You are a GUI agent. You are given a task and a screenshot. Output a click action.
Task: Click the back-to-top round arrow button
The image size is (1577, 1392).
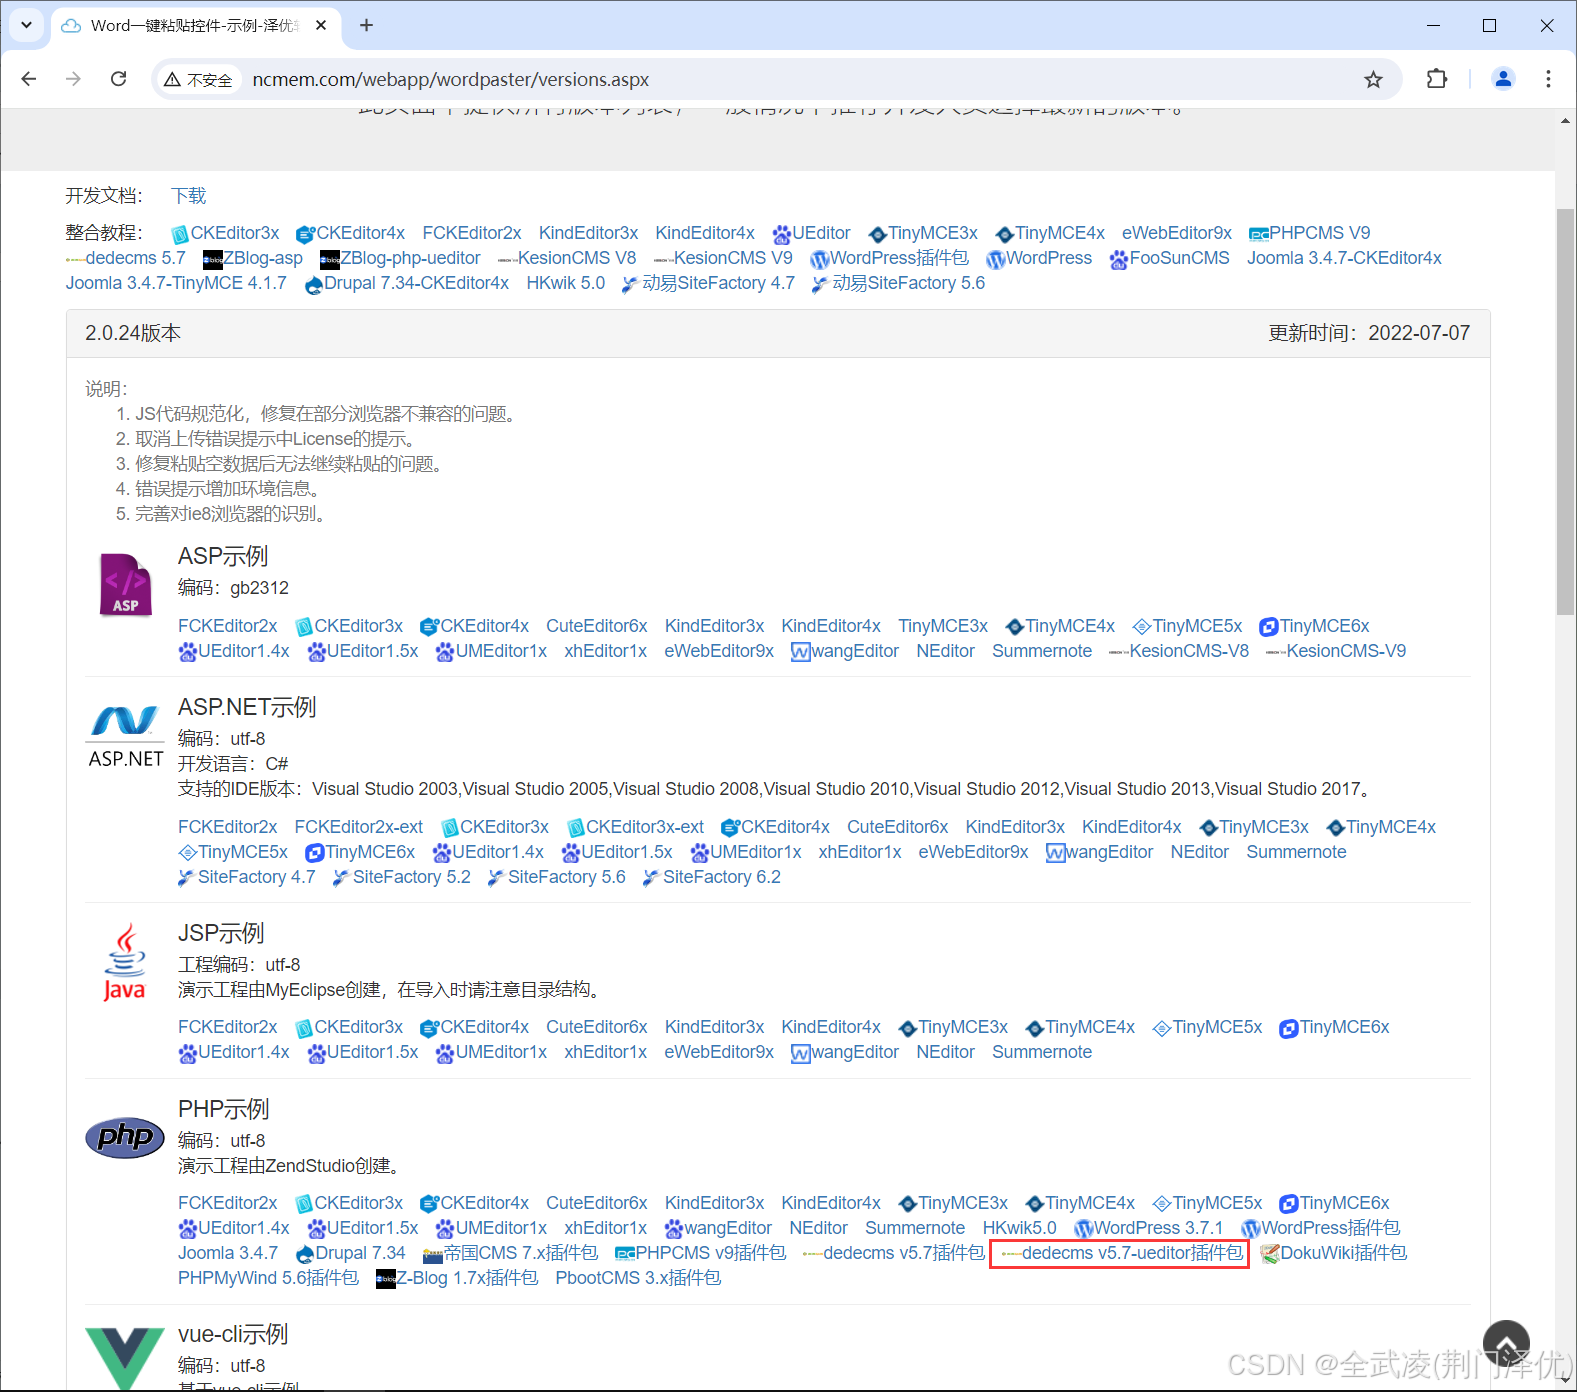coord(1506,1343)
